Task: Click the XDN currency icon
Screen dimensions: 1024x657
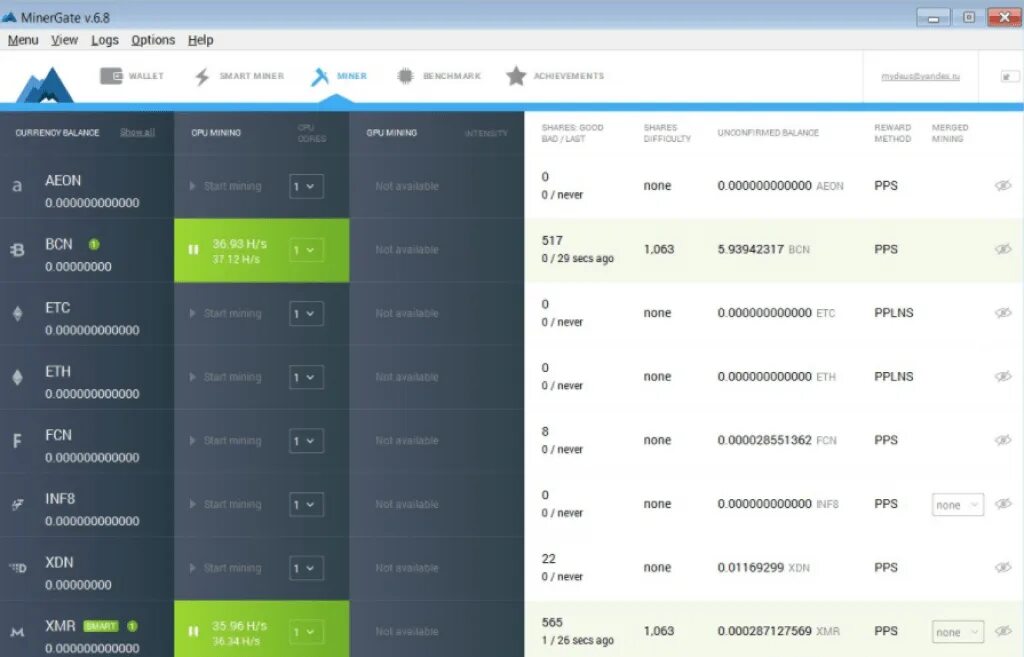Action: pyautogui.click(x=18, y=568)
